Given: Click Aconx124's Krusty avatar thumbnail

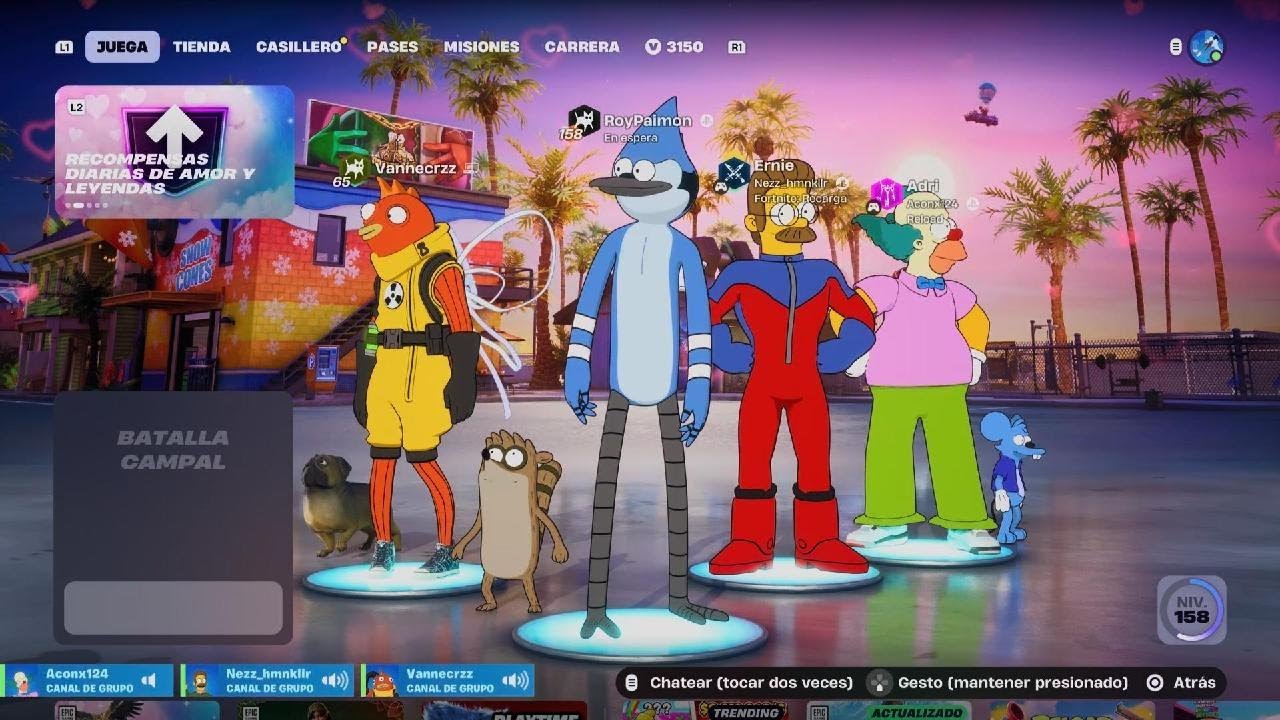Looking at the screenshot, I should tap(22, 682).
